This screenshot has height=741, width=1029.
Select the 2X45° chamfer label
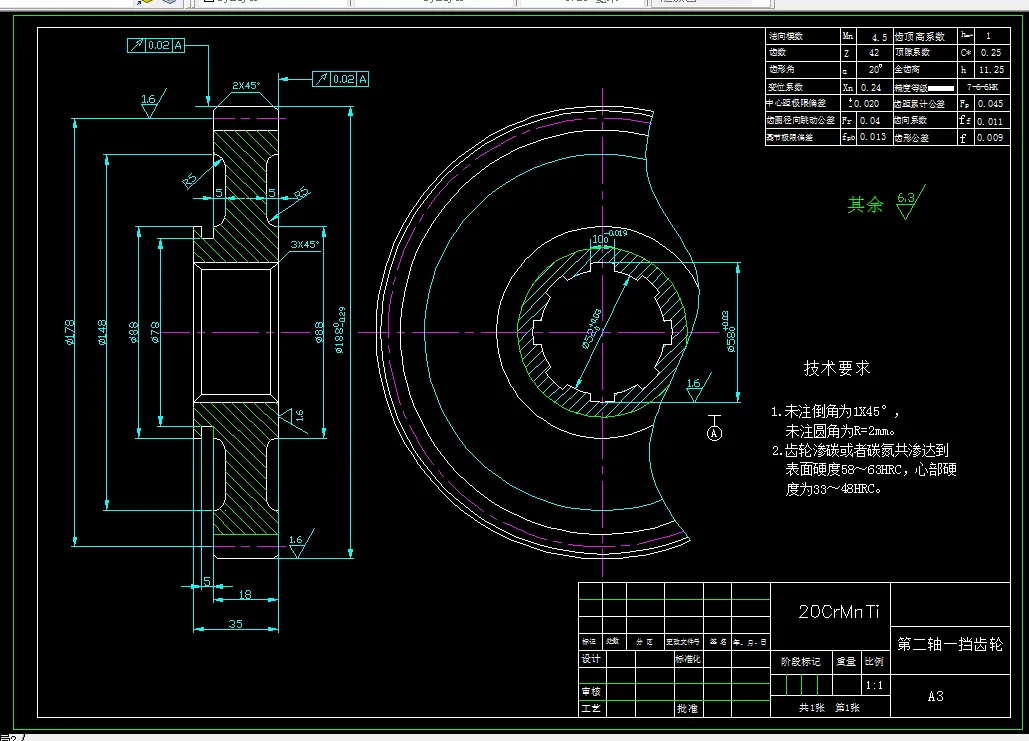(246, 85)
